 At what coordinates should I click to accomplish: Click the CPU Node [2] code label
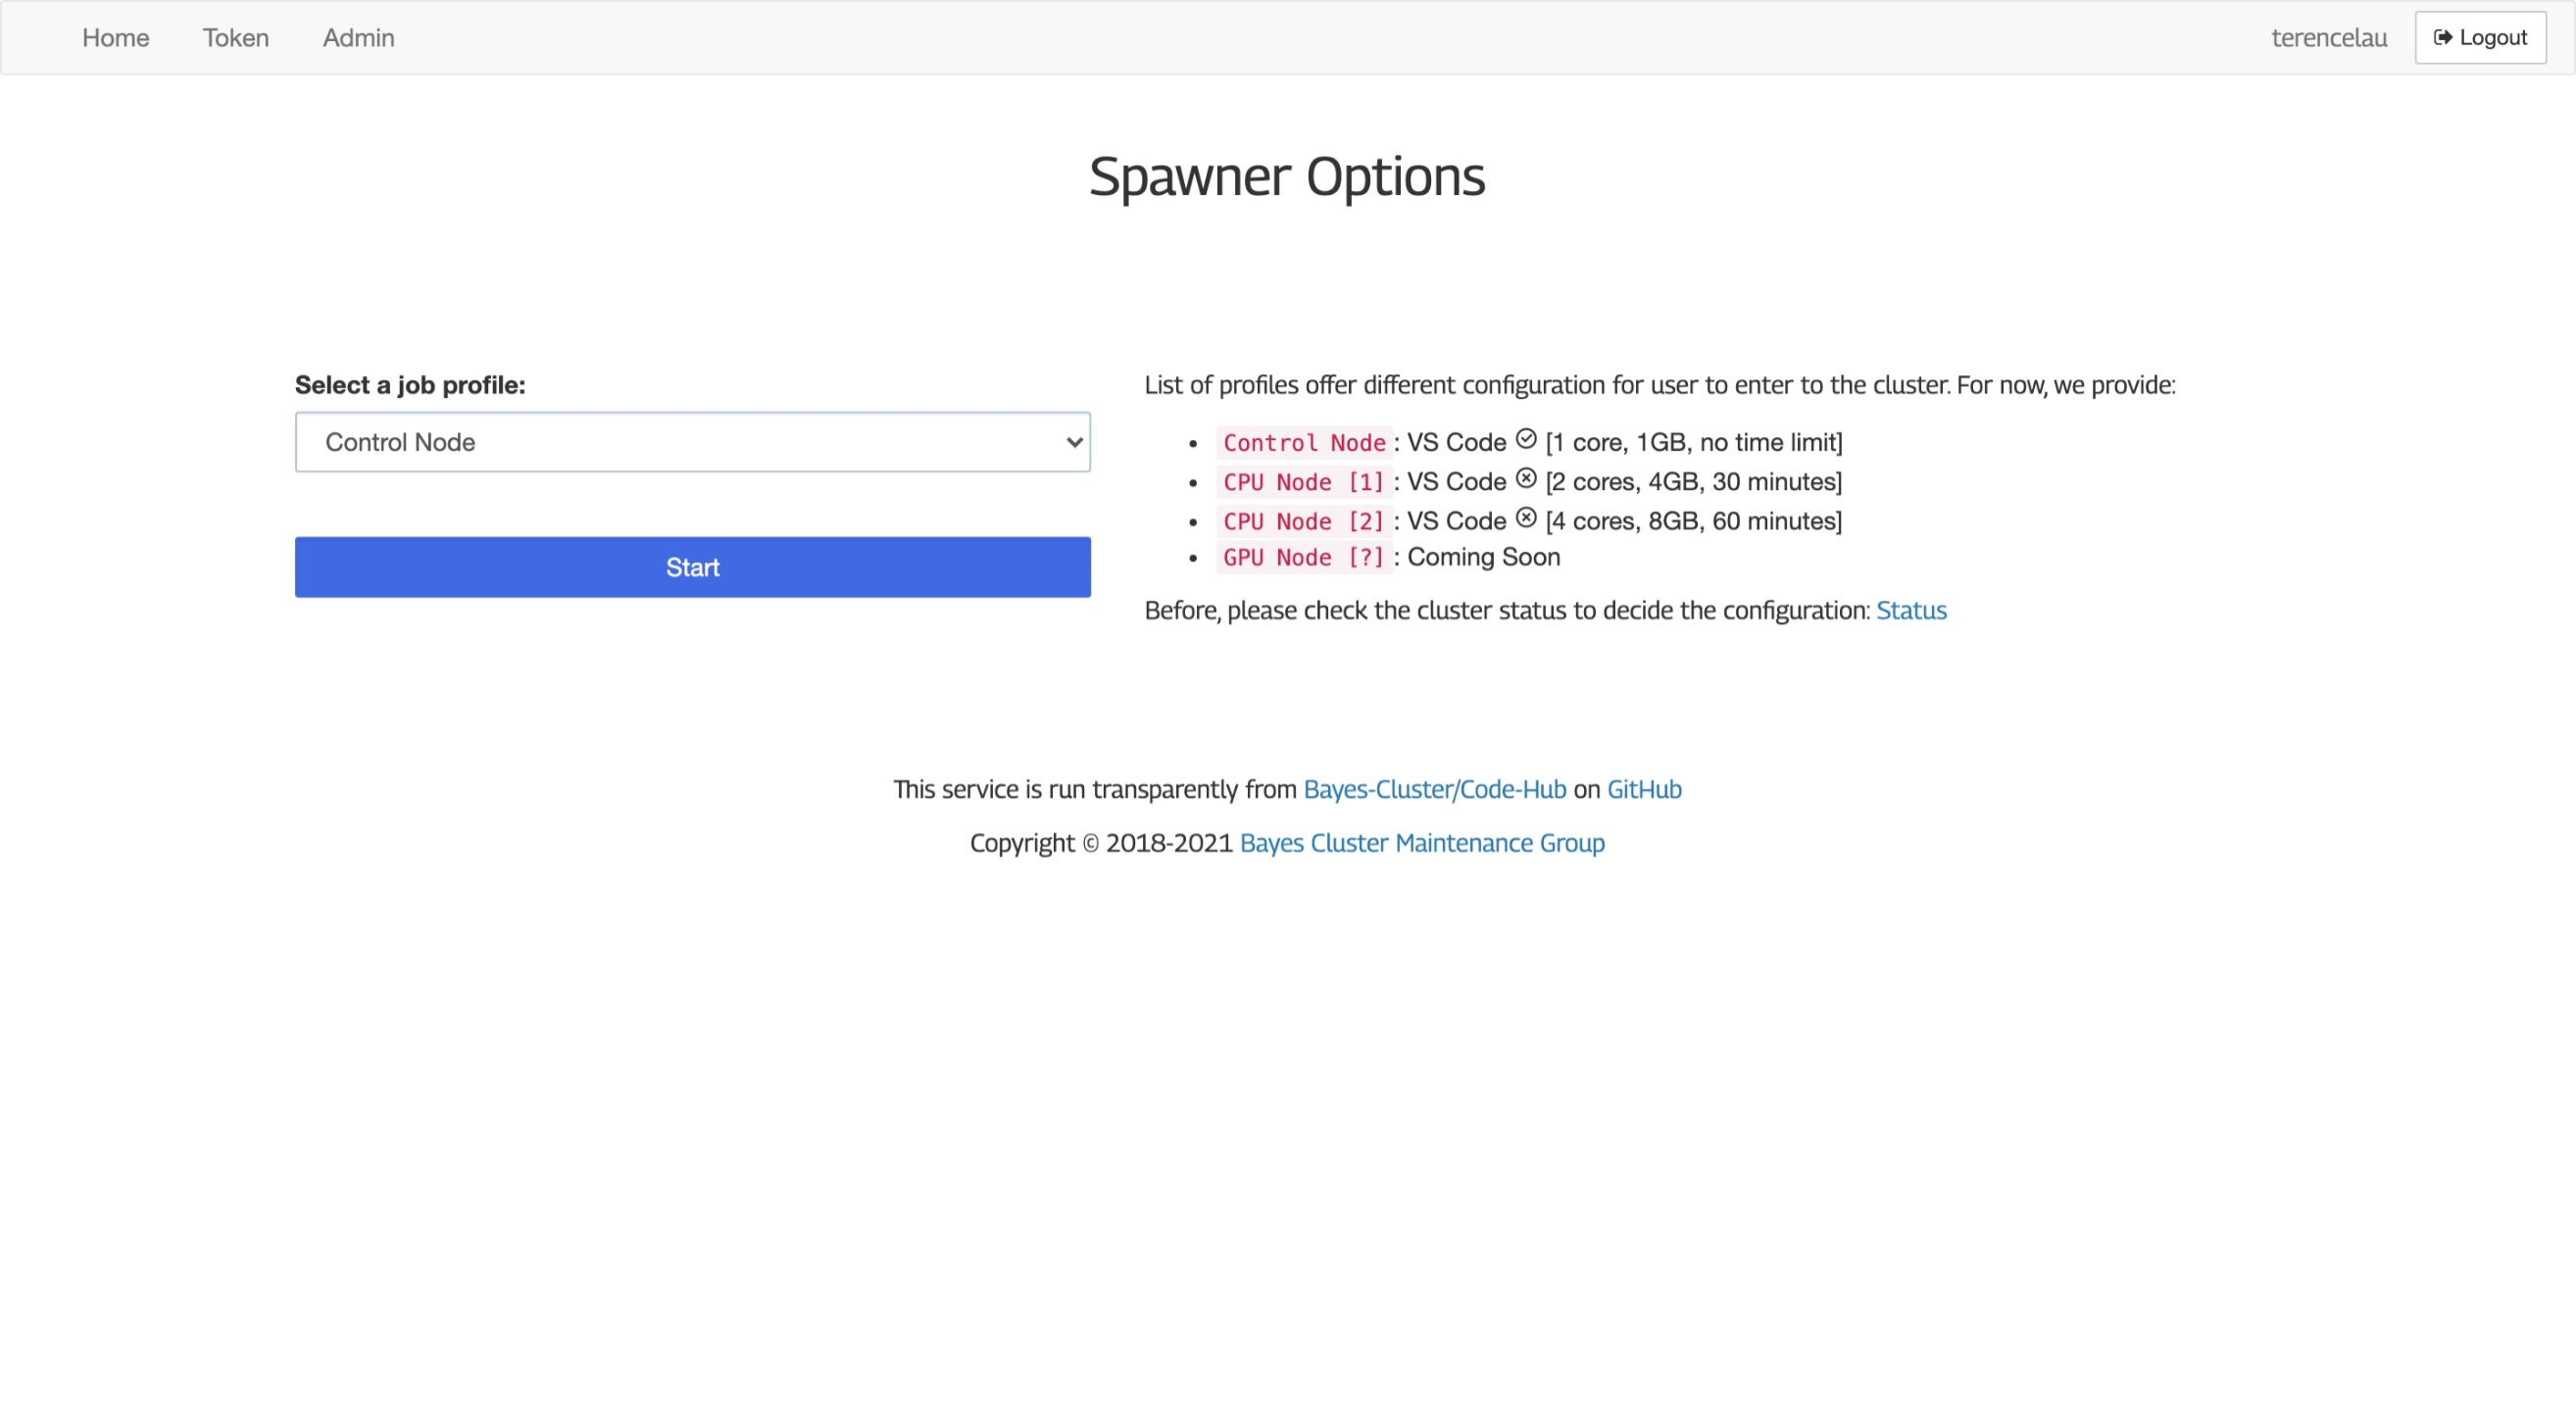1302,521
